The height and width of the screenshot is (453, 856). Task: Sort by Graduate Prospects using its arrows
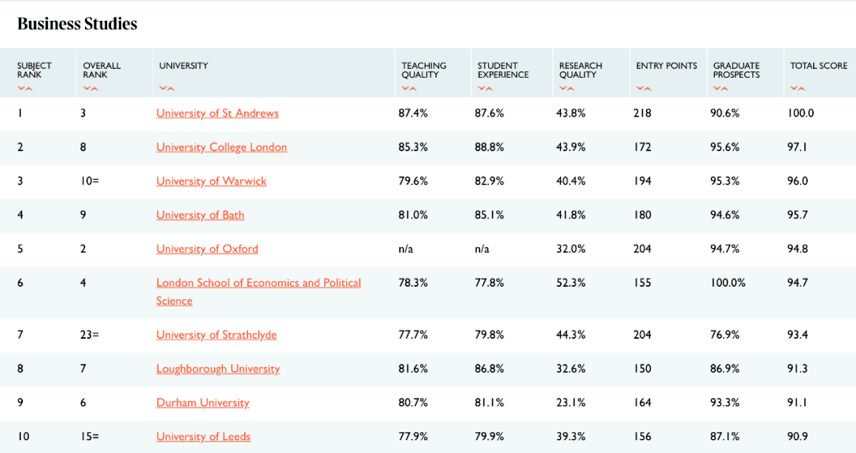[721, 88]
